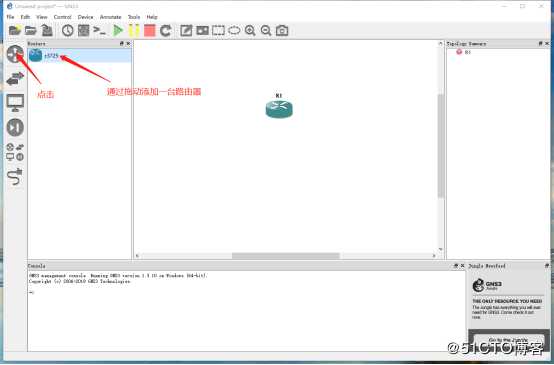
Task: Open console to all devices icon
Action: (x=100, y=30)
